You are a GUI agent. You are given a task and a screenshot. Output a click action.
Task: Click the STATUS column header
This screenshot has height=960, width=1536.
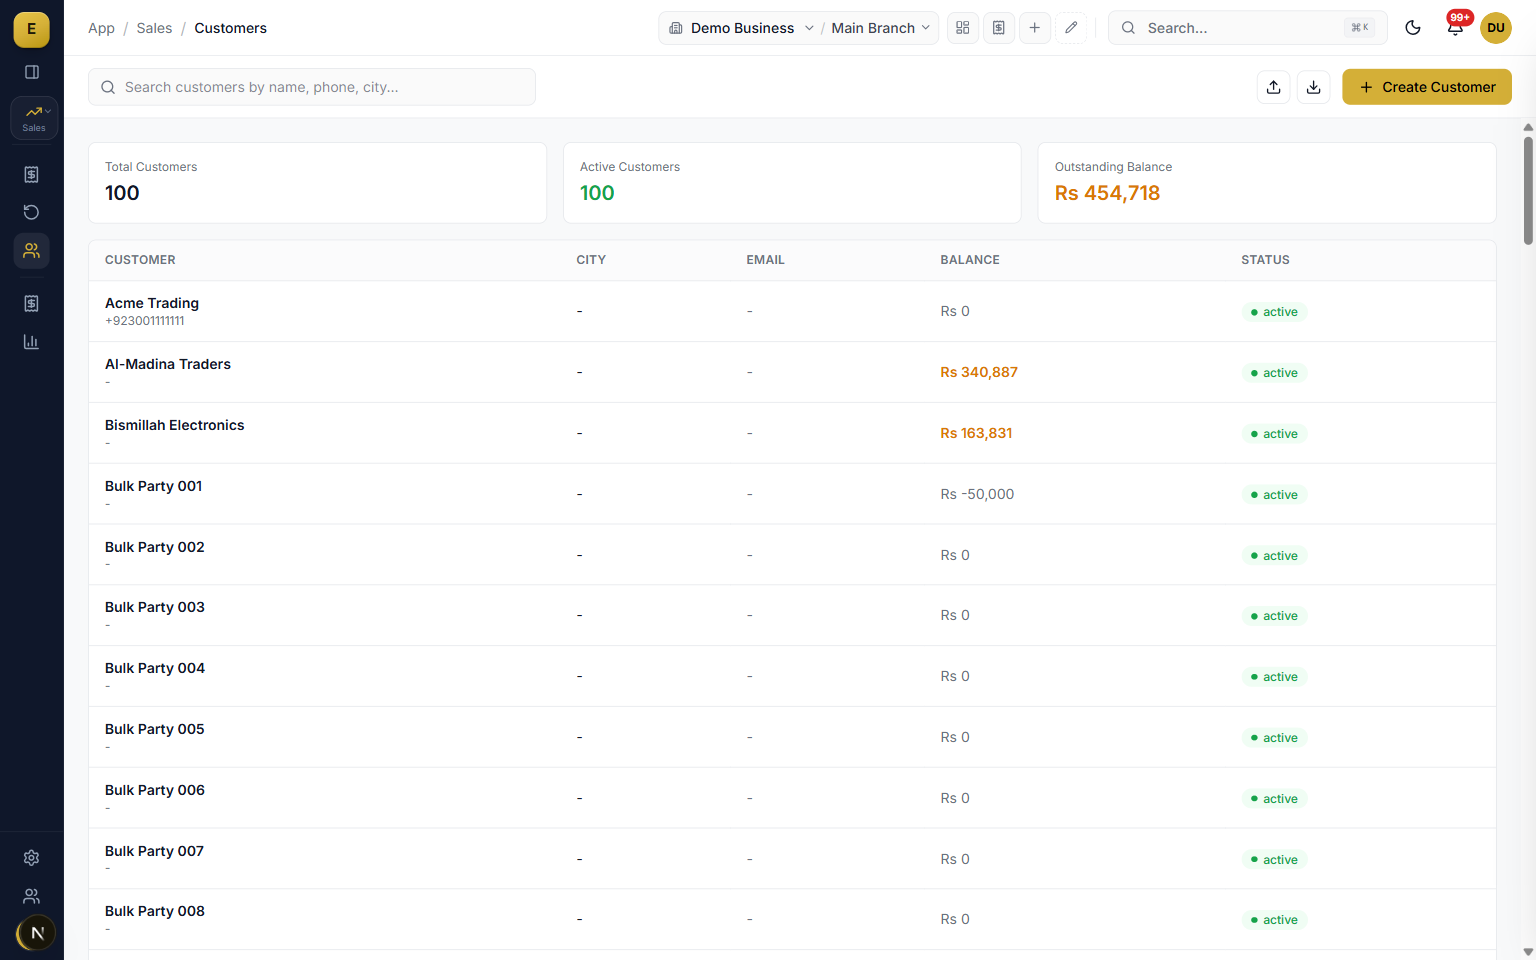pyautogui.click(x=1265, y=260)
